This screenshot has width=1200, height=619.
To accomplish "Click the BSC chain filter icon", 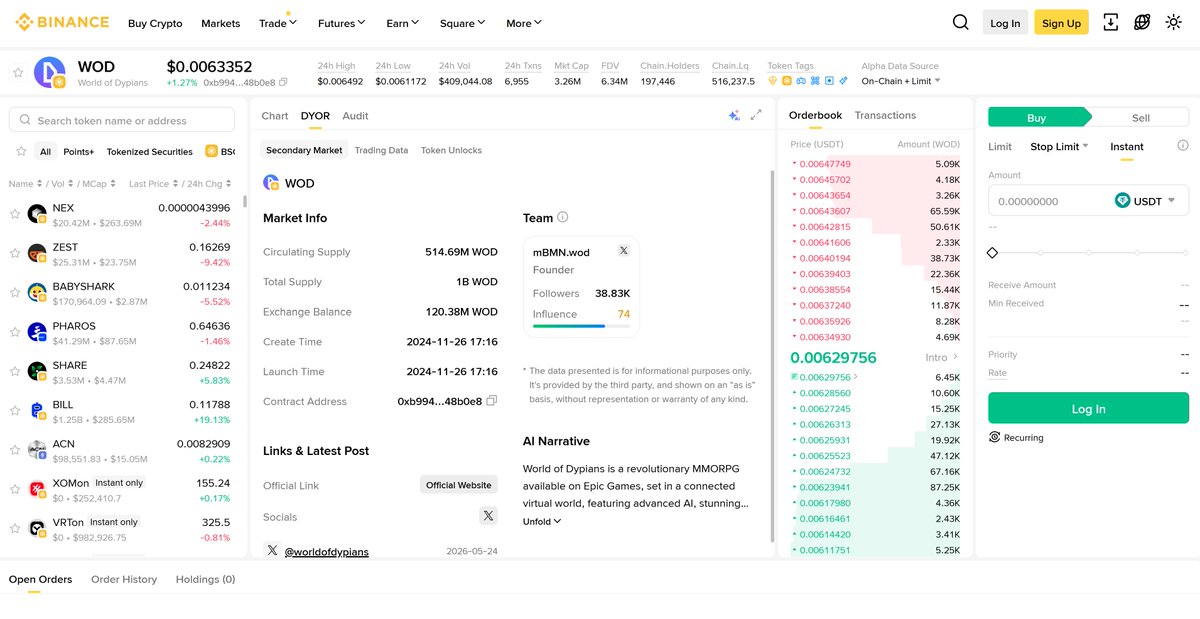I will tap(212, 151).
